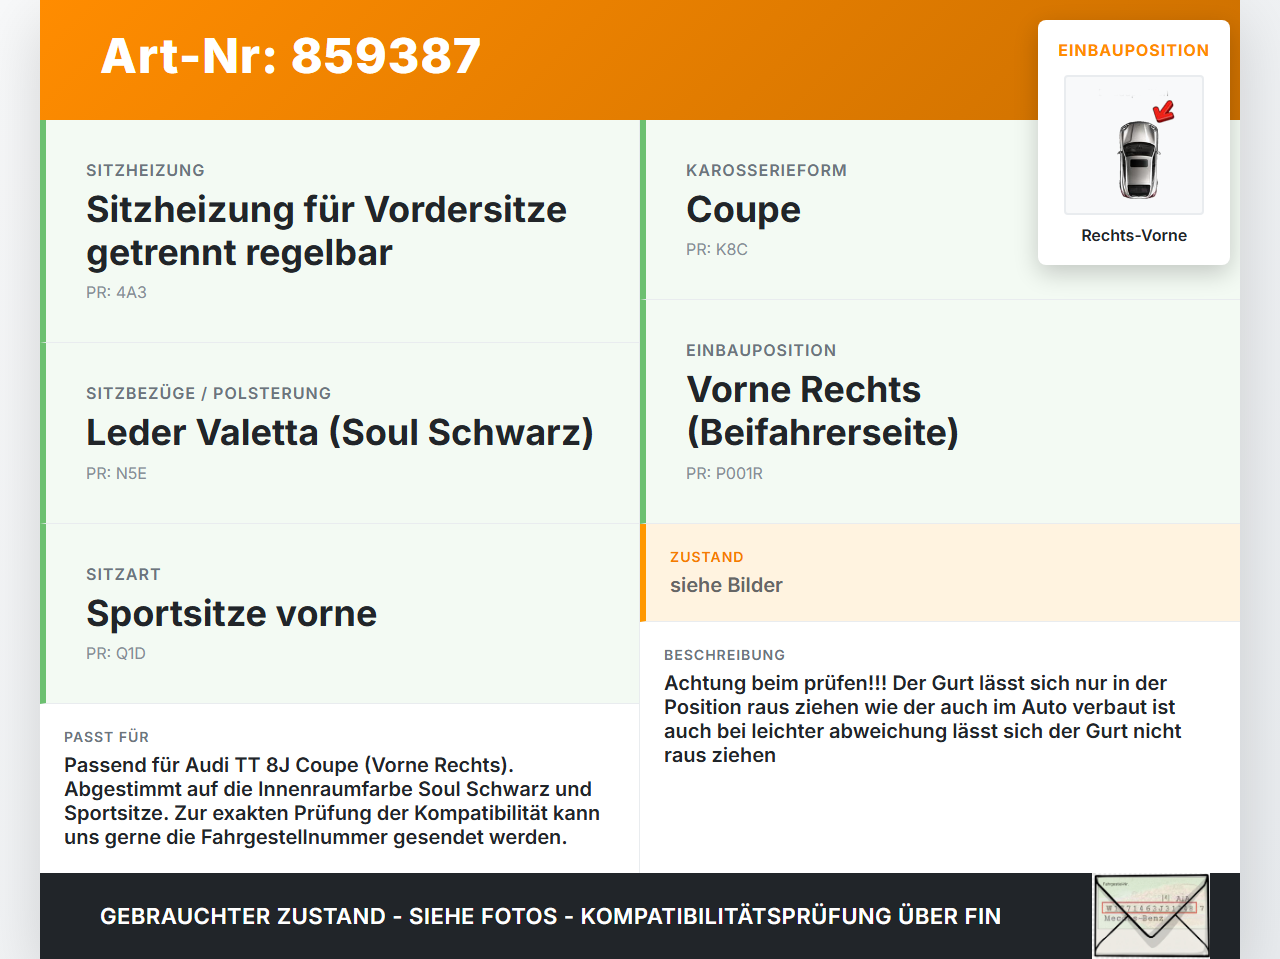Viewport: 1280px width, 959px height.
Task: Select the Vorne Rechts (Beifahrerseite) card
Action: point(940,412)
